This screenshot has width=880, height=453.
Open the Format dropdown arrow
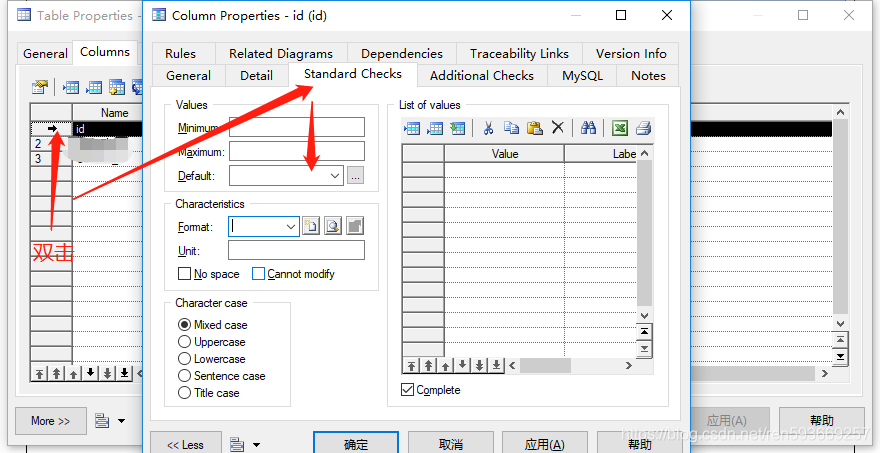pyautogui.click(x=291, y=227)
